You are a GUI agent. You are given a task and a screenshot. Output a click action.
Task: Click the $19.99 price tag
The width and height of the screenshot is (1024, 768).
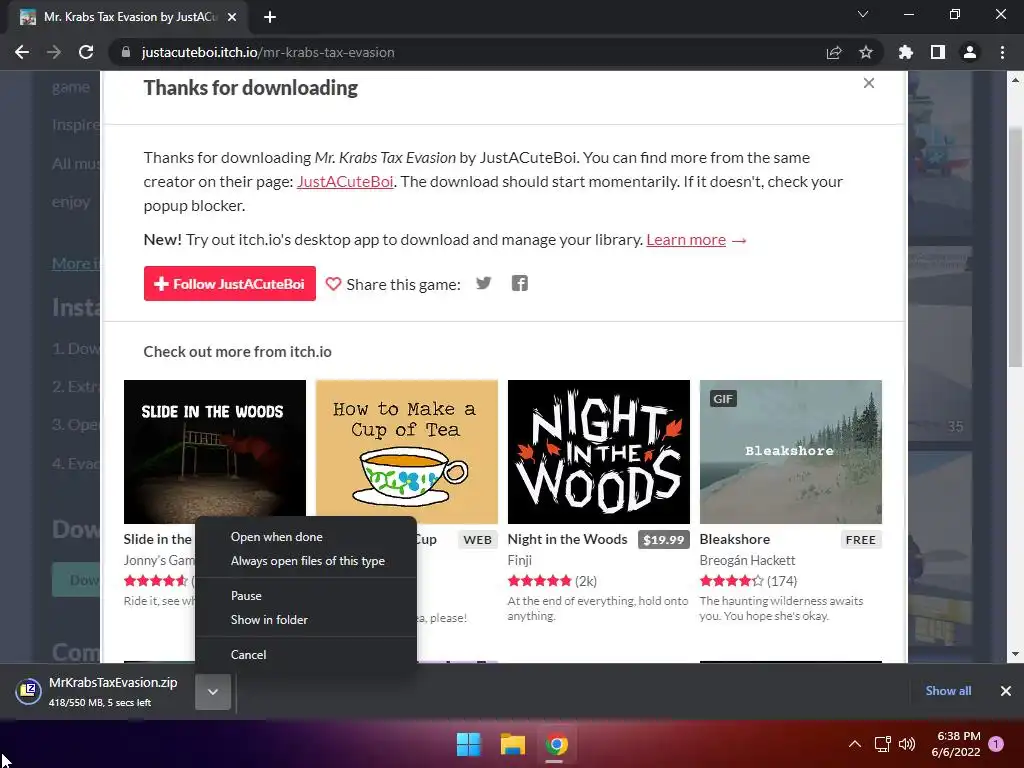pos(664,539)
